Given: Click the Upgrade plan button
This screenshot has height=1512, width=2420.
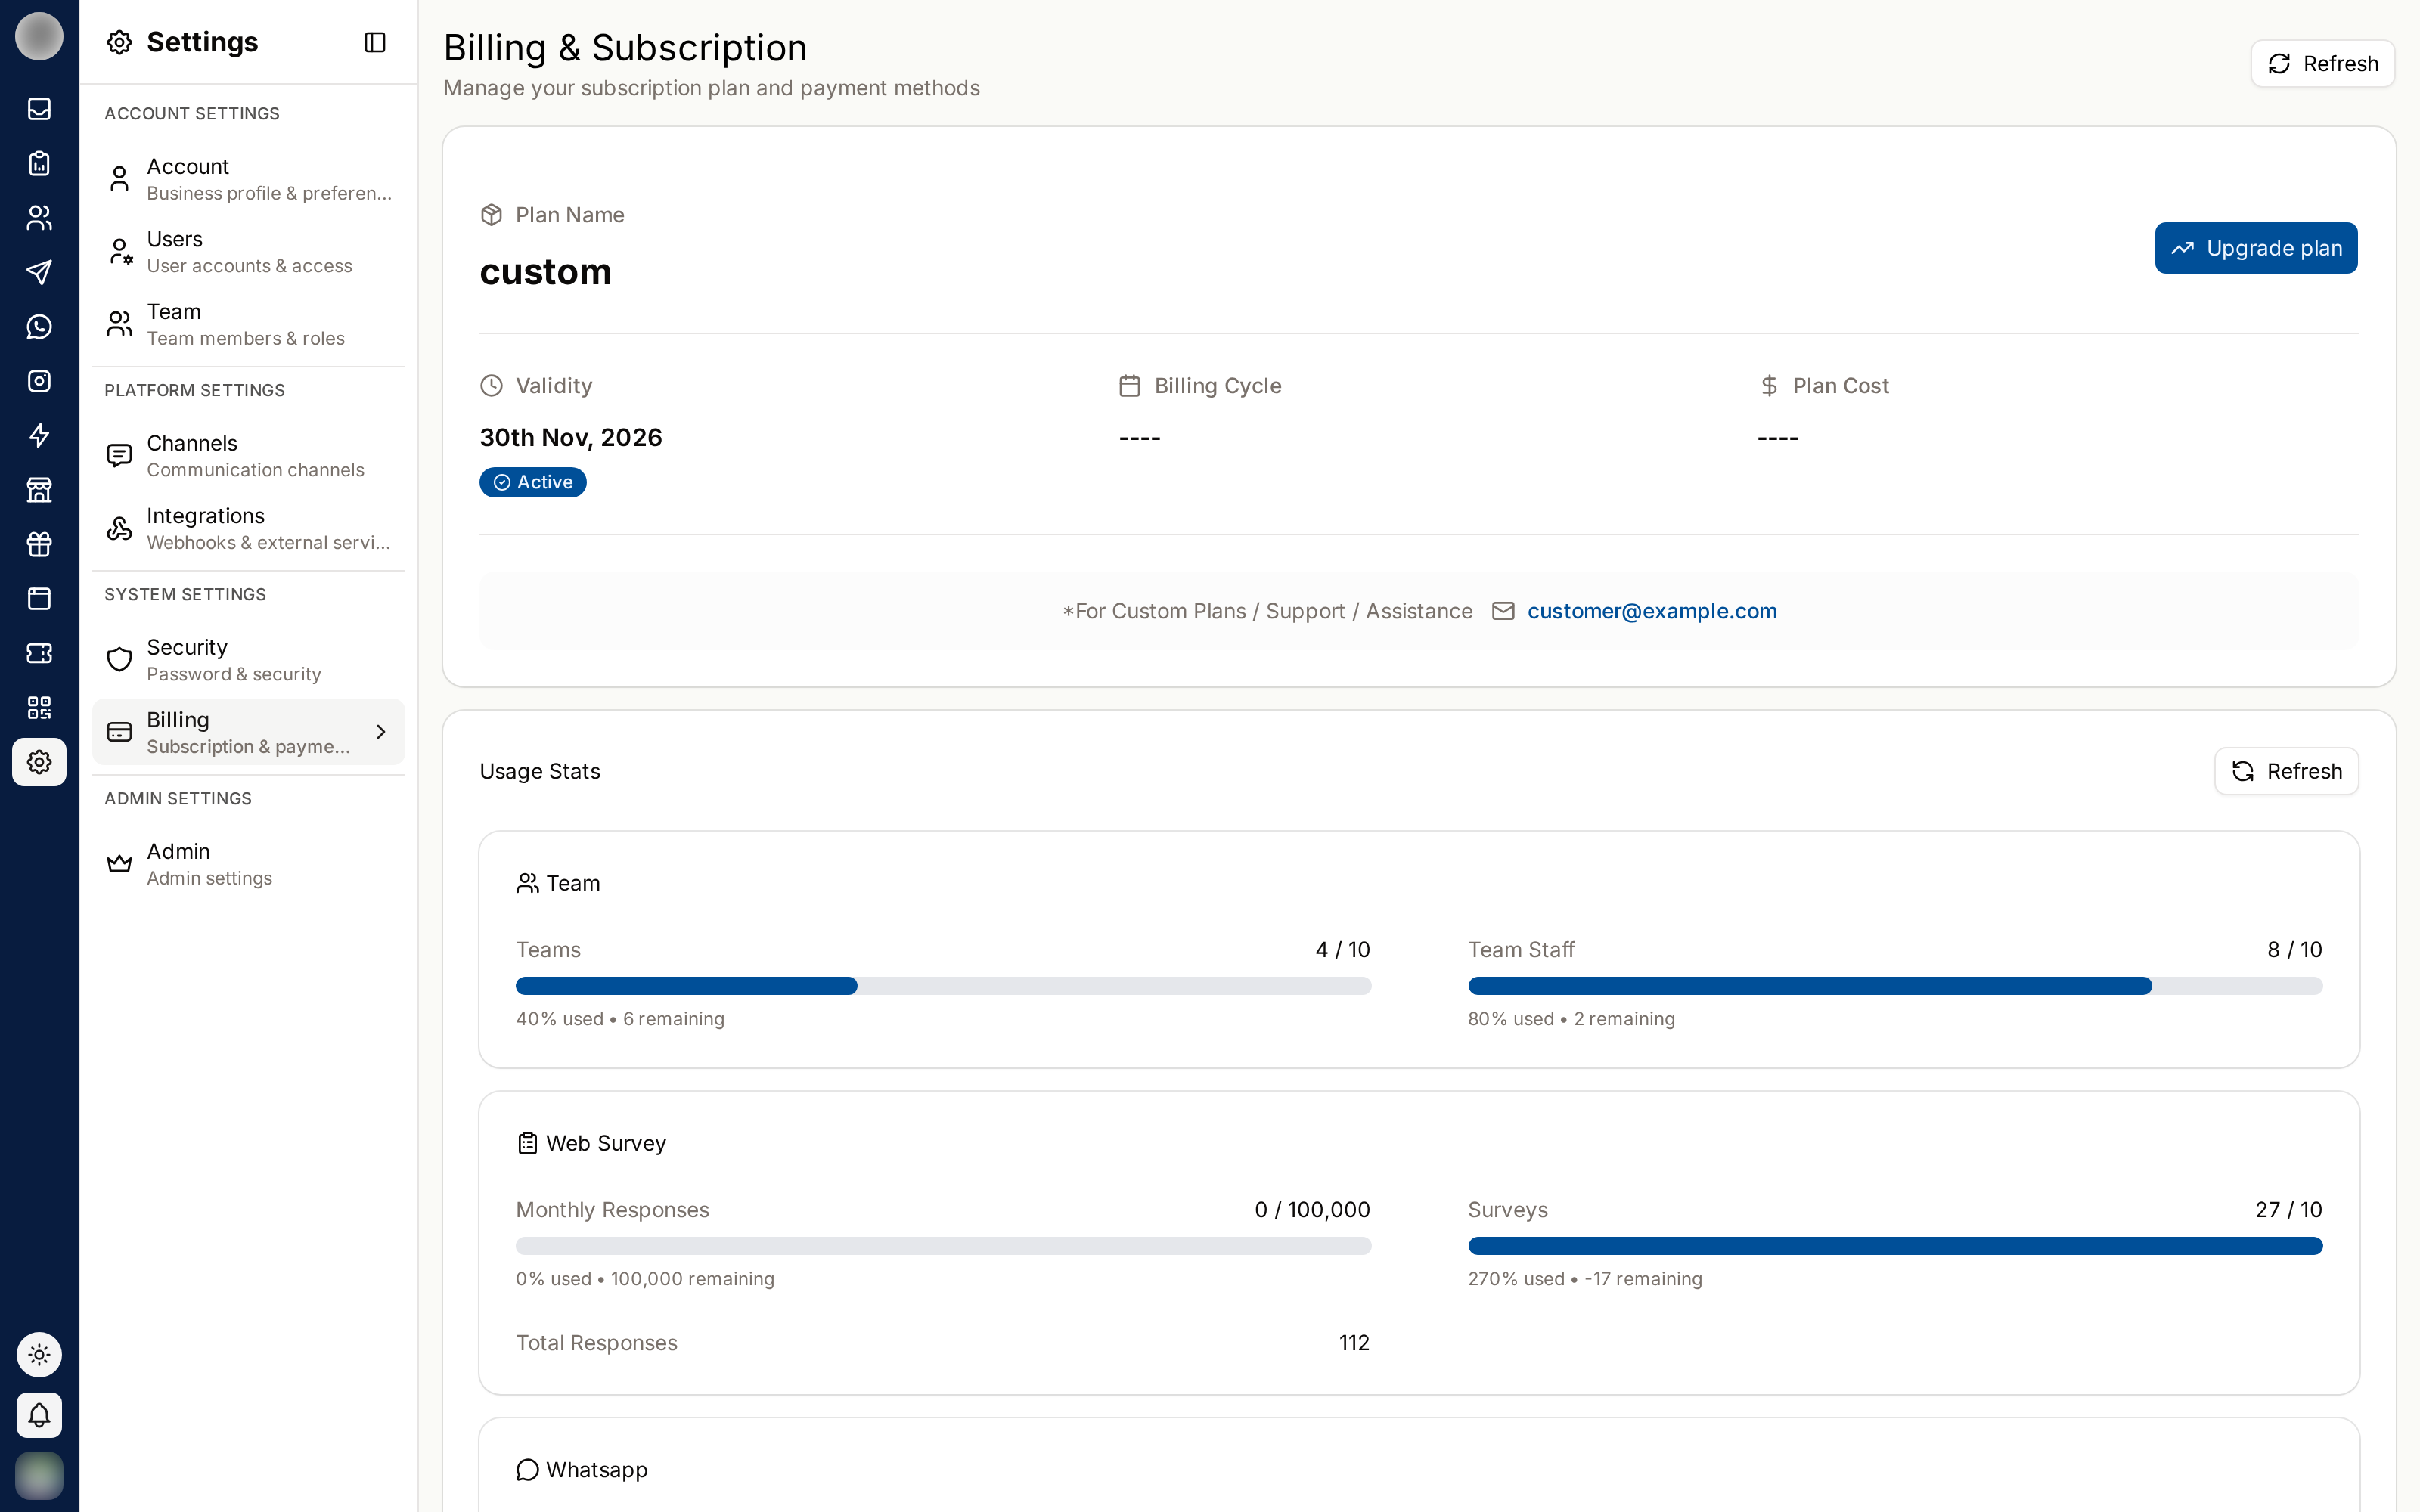Looking at the screenshot, I should point(2256,248).
